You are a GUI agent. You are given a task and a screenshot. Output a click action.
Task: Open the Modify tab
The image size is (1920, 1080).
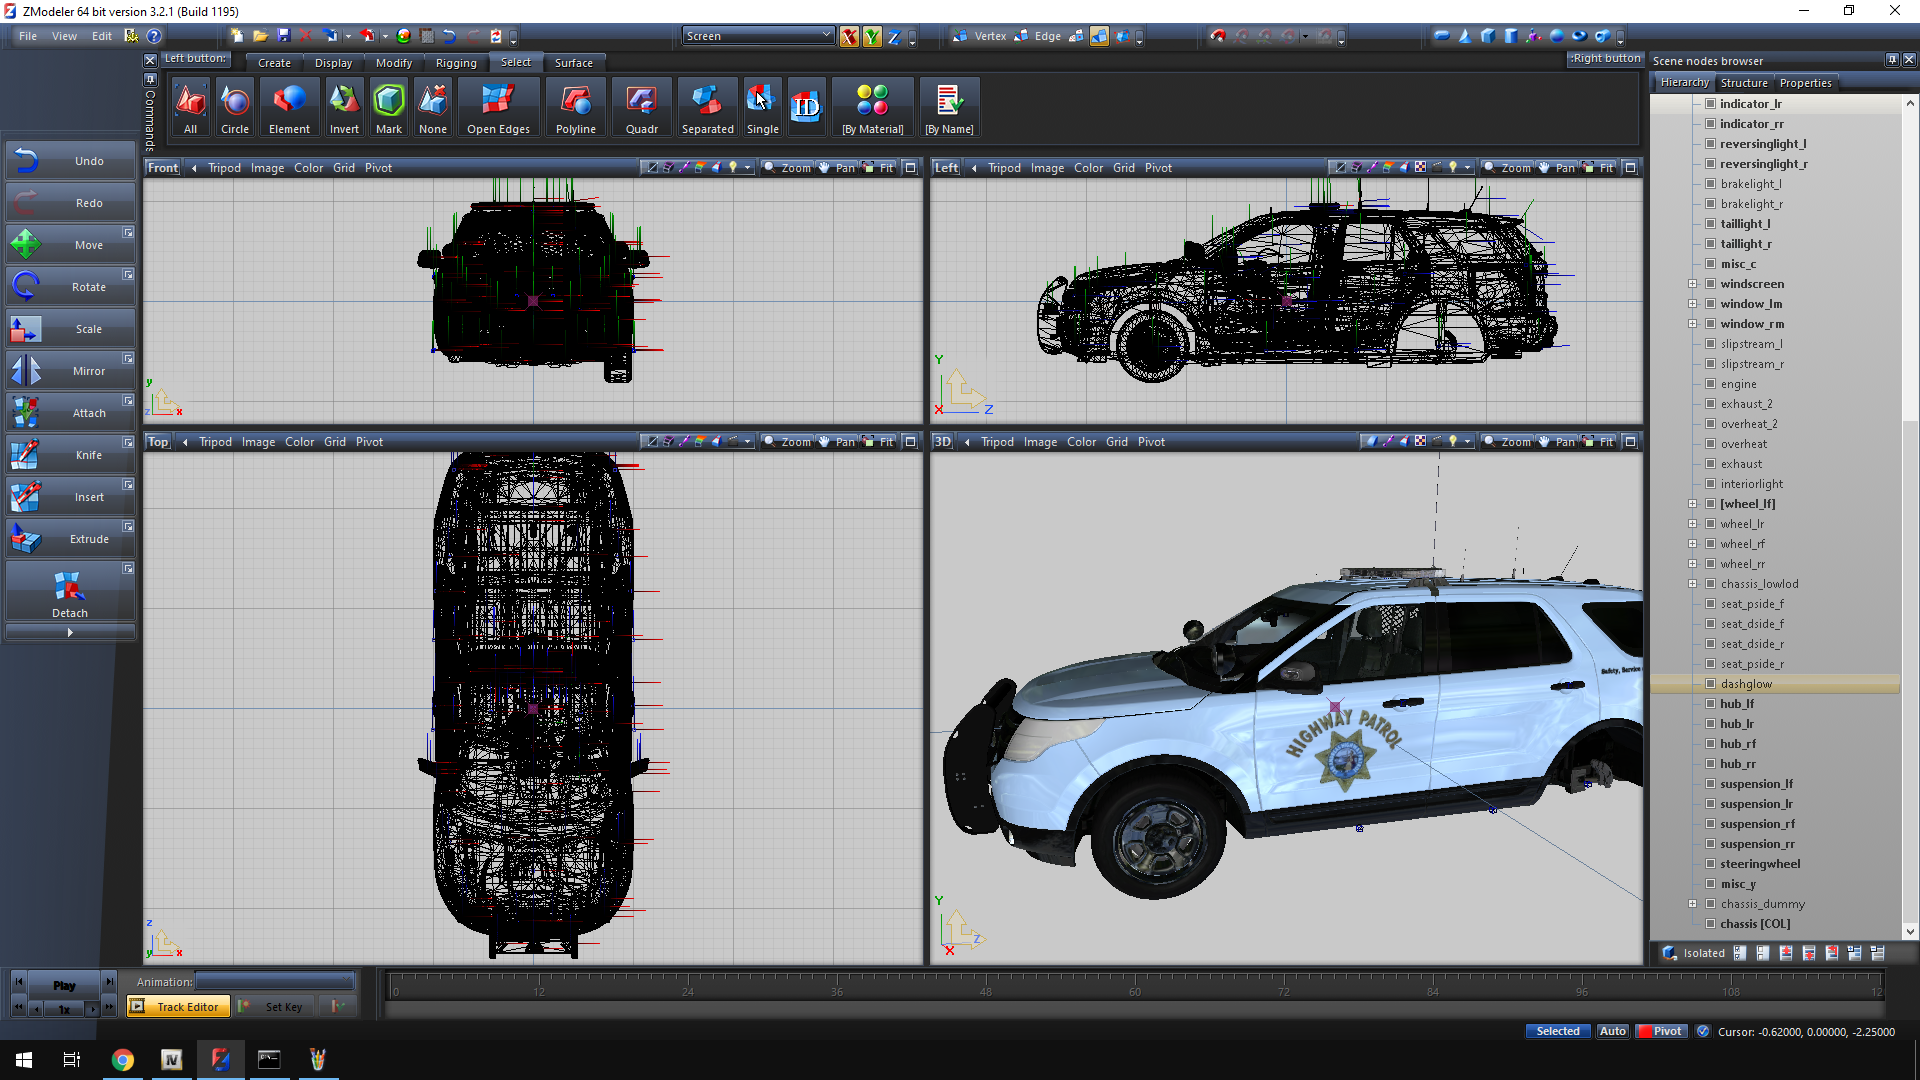(x=394, y=63)
